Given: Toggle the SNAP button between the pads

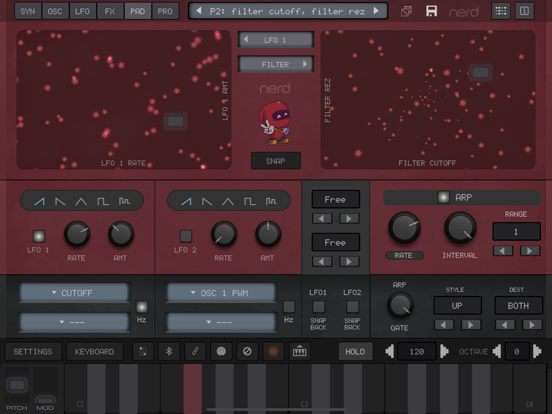Looking at the screenshot, I should (x=276, y=161).
